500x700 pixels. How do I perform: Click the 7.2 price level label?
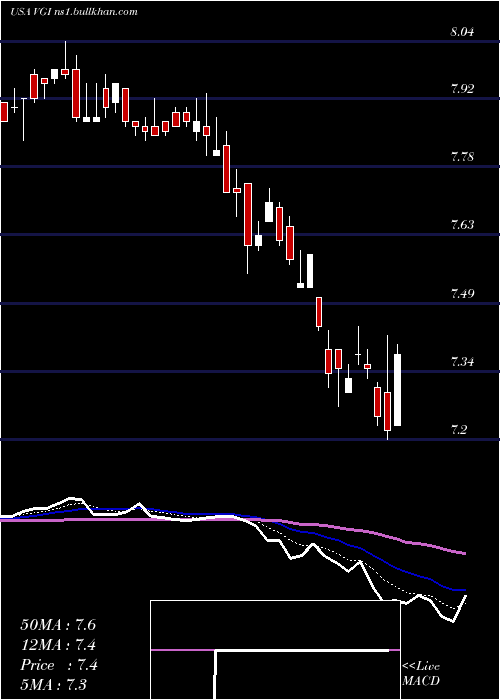pyautogui.click(x=460, y=430)
